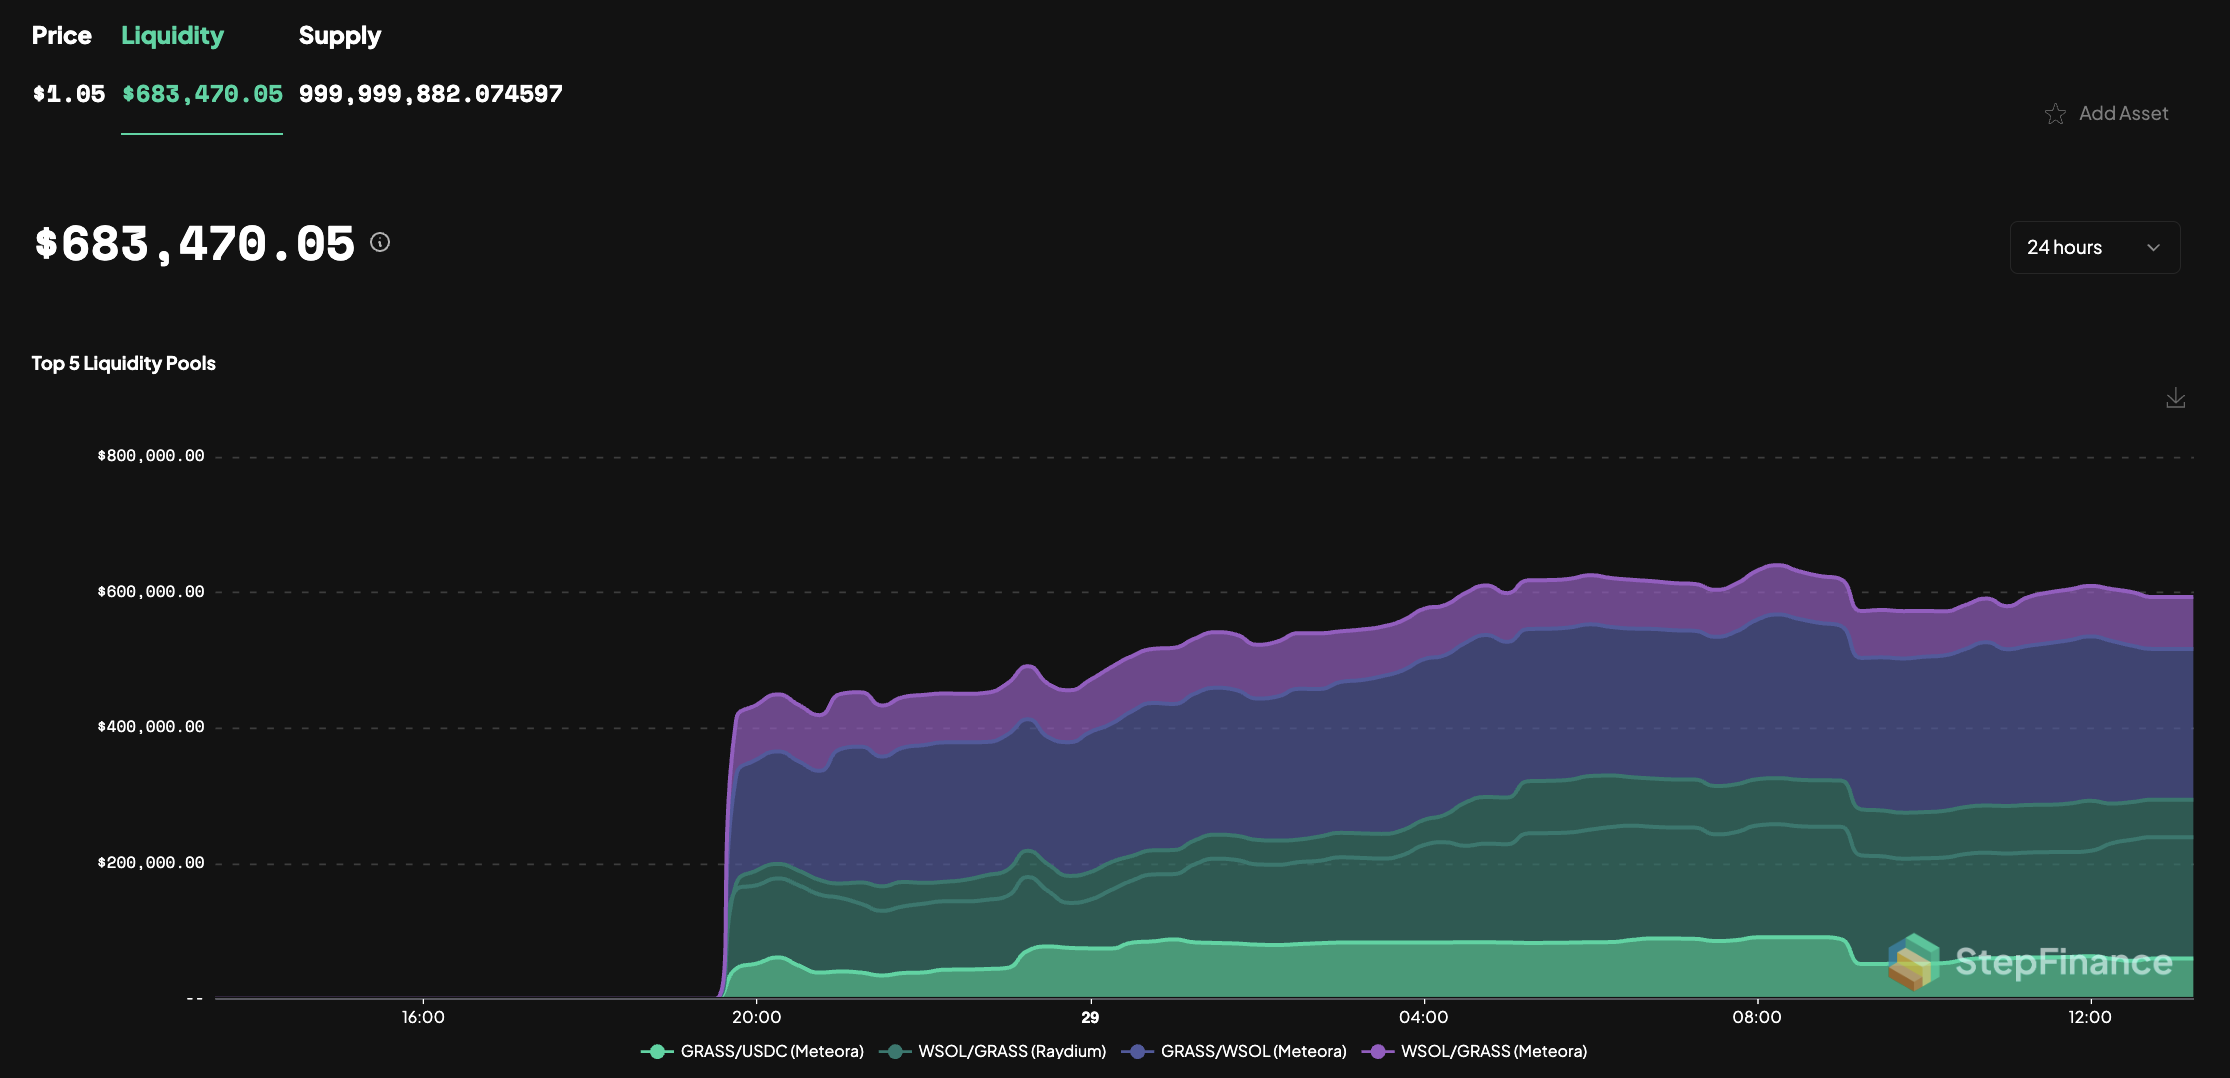Select the Liquidity tab
Viewport: 2230px width, 1078px height.
(x=172, y=36)
